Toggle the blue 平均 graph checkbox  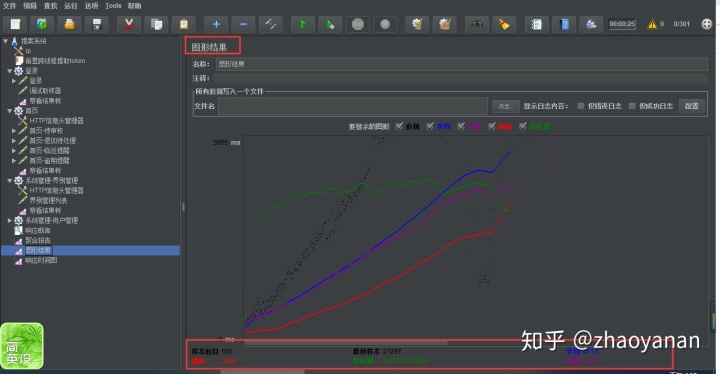(x=430, y=126)
